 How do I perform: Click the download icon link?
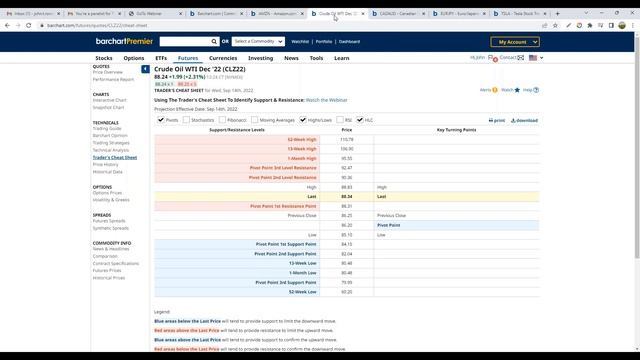pos(524,120)
